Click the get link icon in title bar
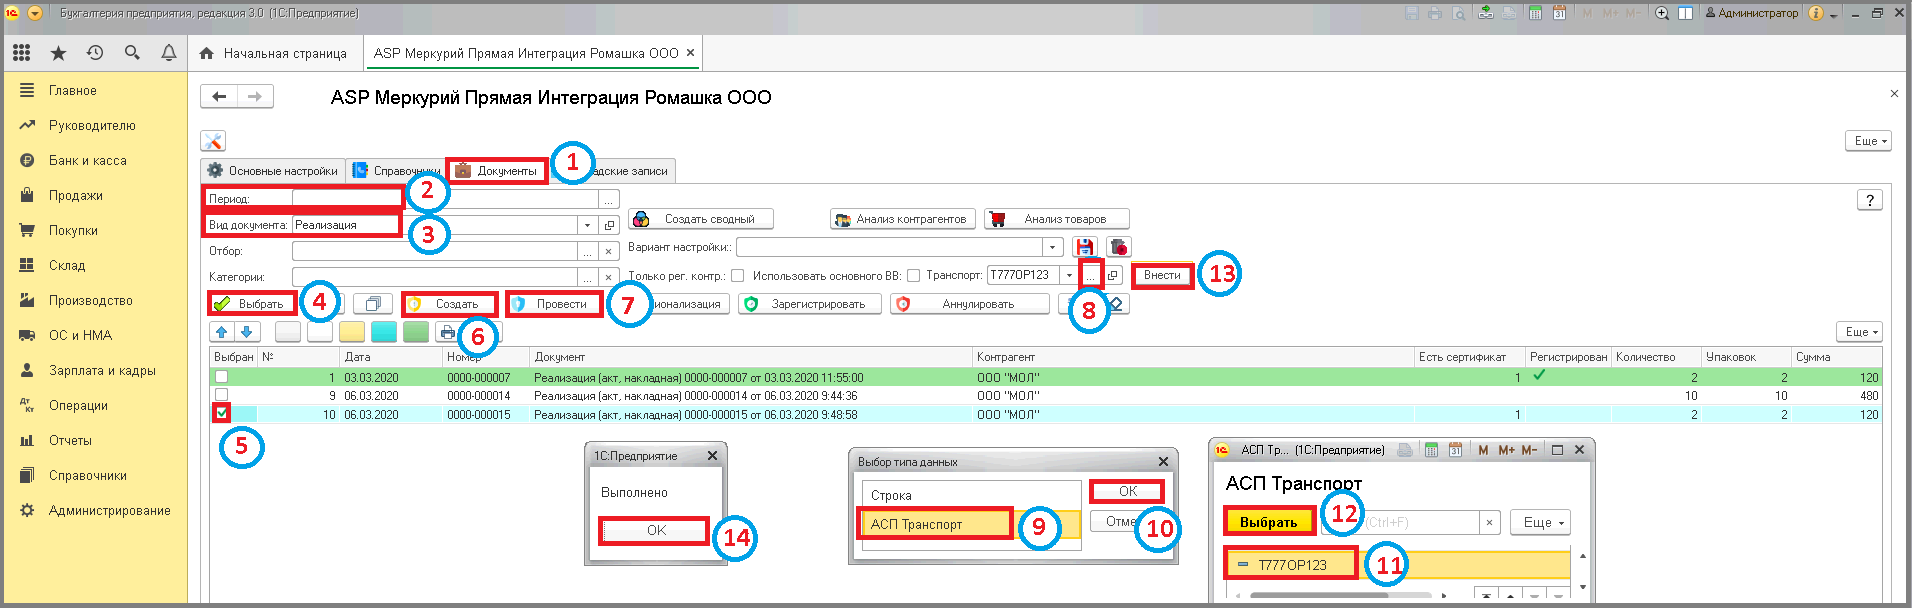 pyautogui.click(x=1485, y=13)
